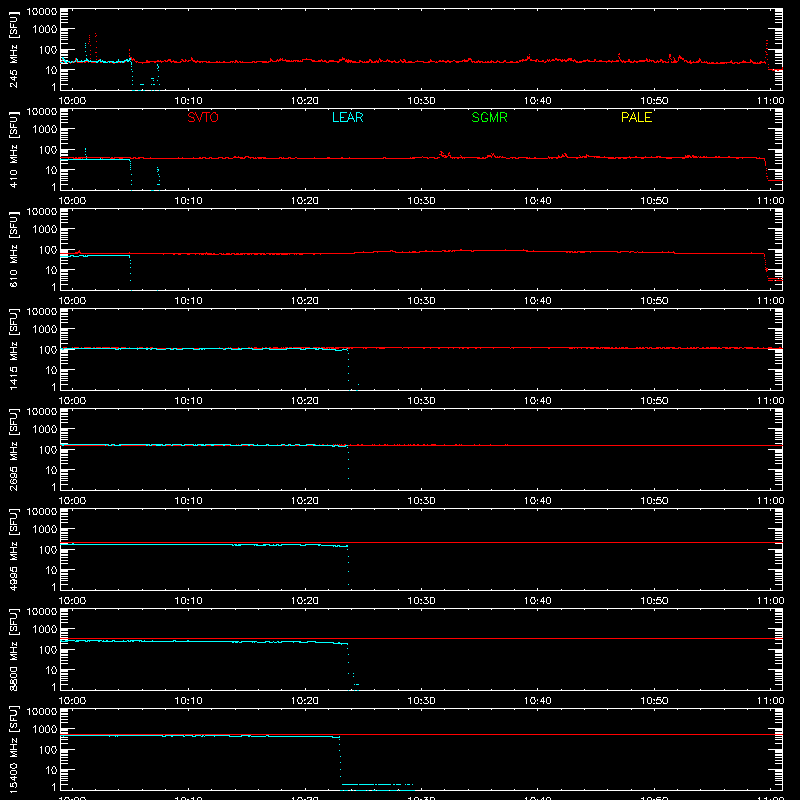Click the 10000 y-axis label of the 245 MHz plot
Viewport: 800px width, 800px height.
pyautogui.click(x=42, y=12)
